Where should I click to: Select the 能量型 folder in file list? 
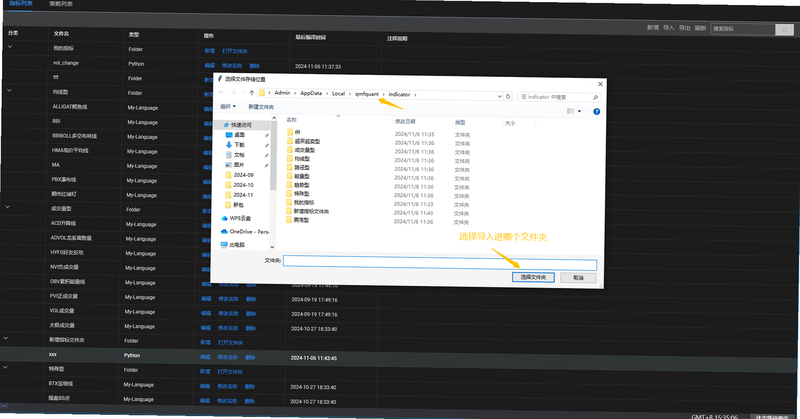pos(302,176)
